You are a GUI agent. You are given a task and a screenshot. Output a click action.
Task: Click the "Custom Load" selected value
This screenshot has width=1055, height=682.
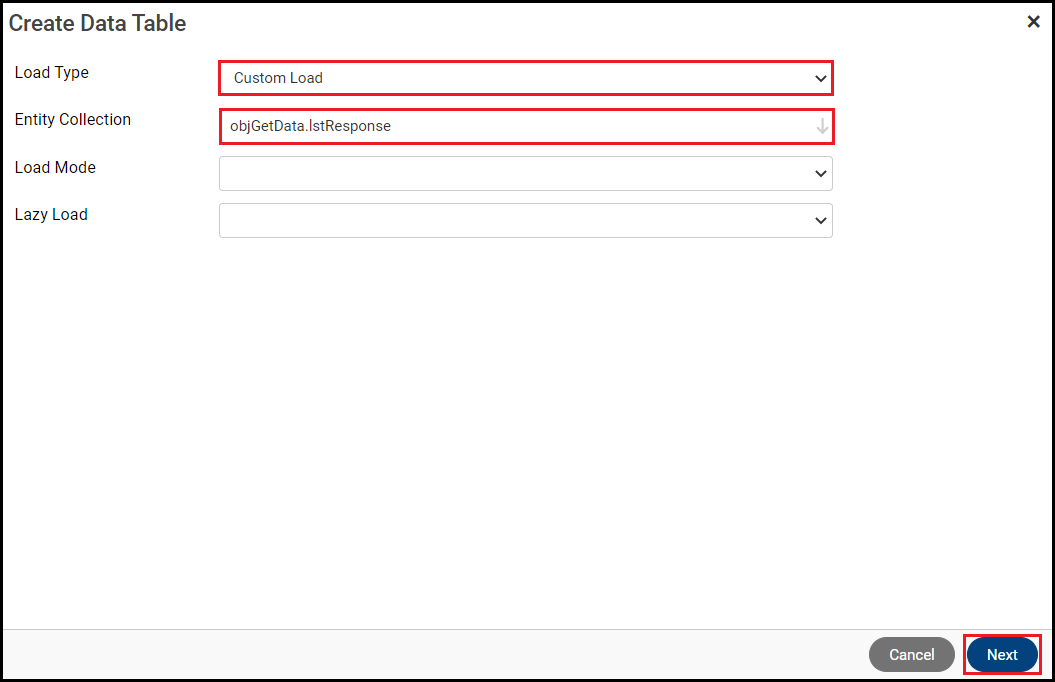pos(278,78)
